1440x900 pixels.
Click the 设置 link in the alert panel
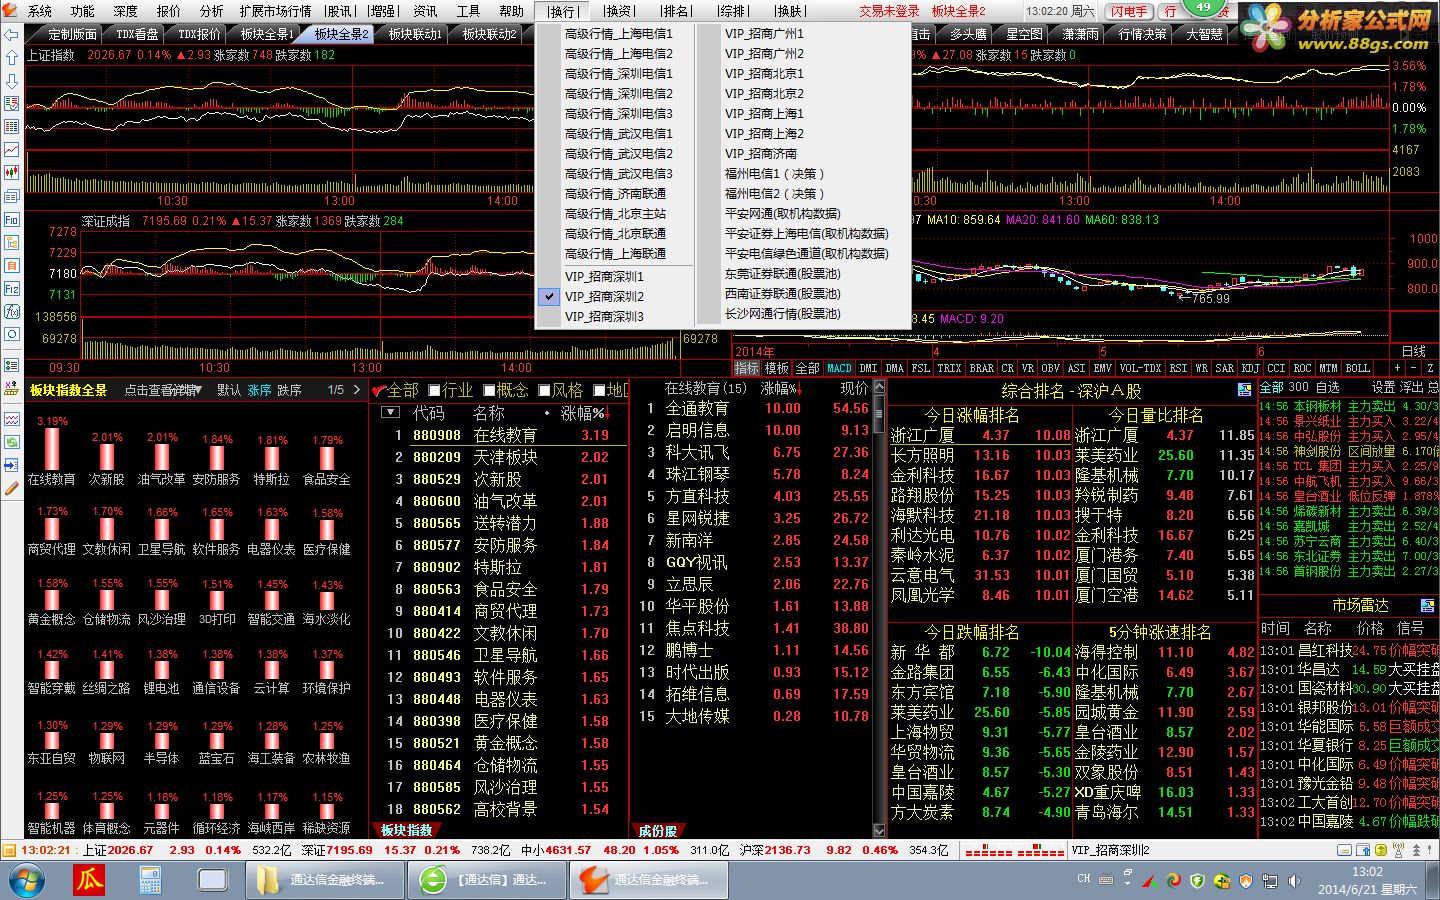click(1383, 387)
